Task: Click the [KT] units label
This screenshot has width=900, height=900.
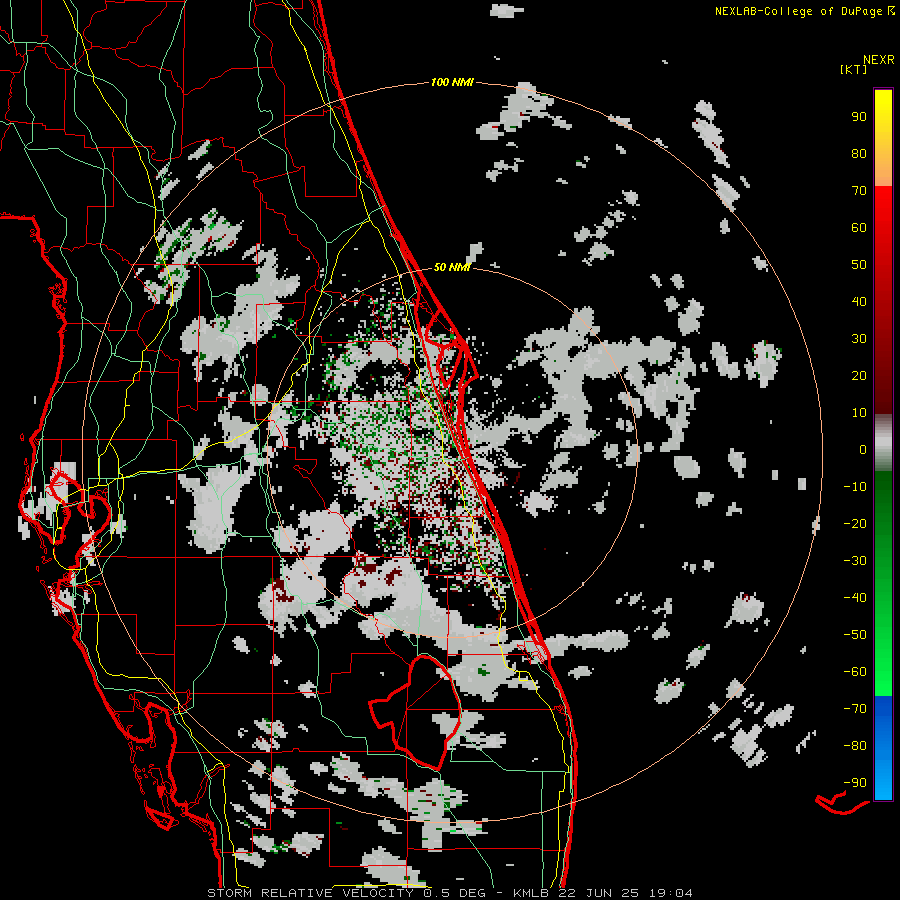Action: pyautogui.click(x=854, y=69)
